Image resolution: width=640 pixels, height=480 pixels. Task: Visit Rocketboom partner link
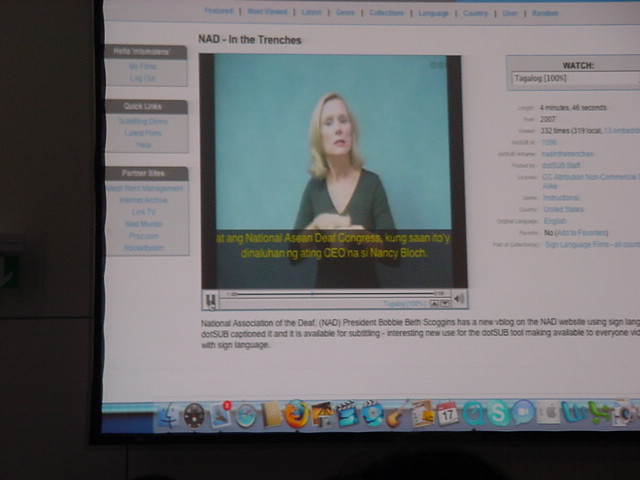coord(144,248)
